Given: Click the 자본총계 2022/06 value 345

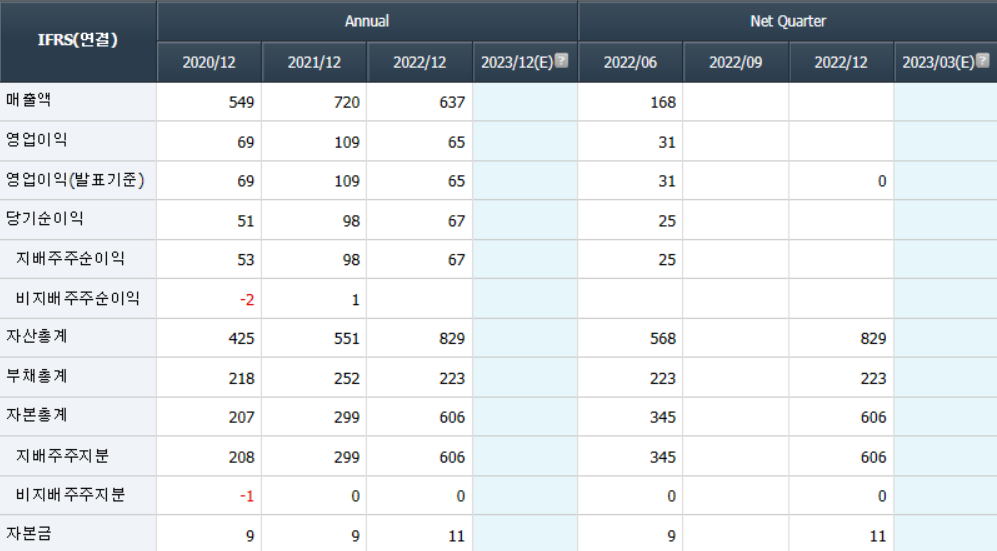Looking at the screenshot, I should point(663,418).
